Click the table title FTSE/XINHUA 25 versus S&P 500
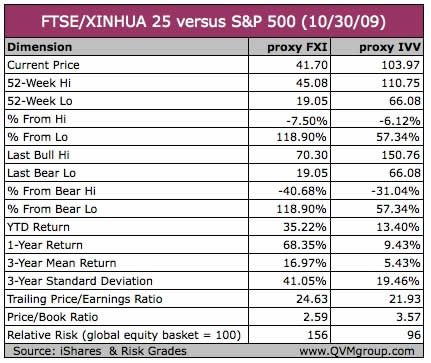431x363 pixels. pyautogui.click(x=213, y=22)
